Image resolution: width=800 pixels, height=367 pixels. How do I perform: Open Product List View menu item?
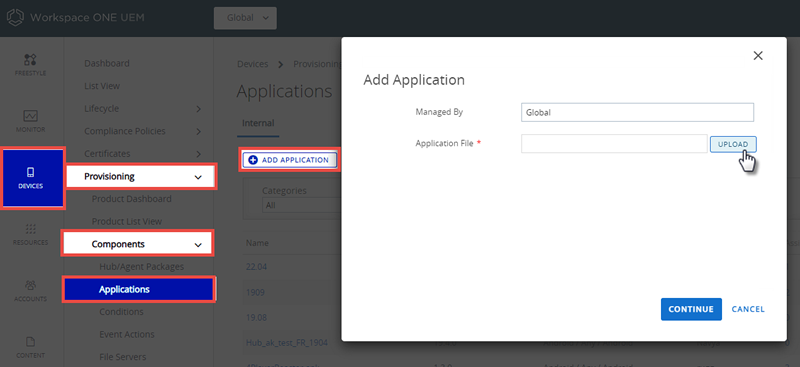127,222
